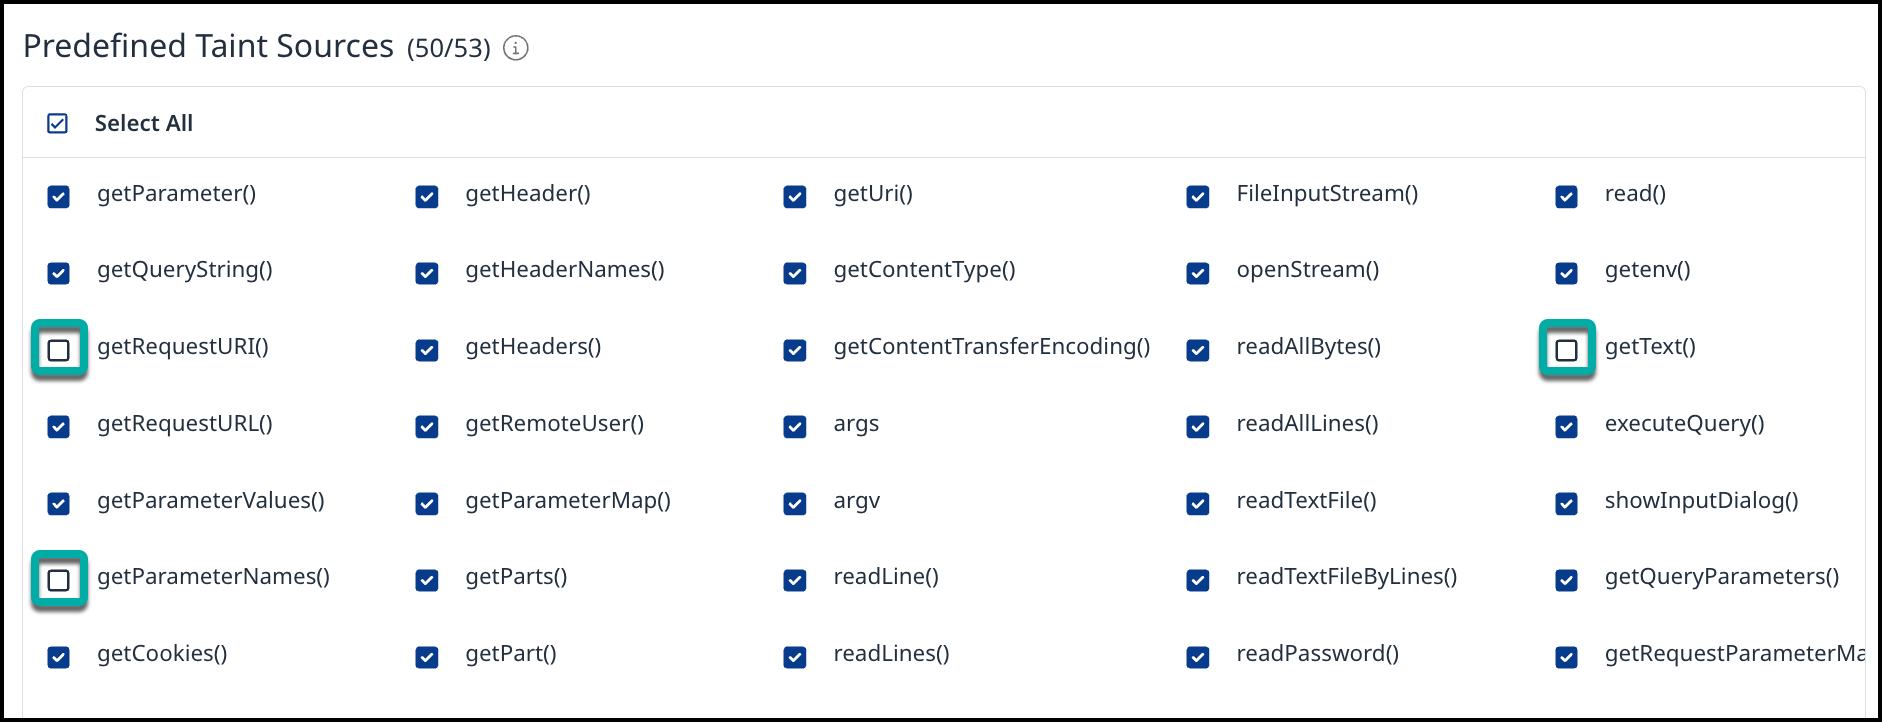Enable the getRequestURI() checkbox

[x=59, y=350]
